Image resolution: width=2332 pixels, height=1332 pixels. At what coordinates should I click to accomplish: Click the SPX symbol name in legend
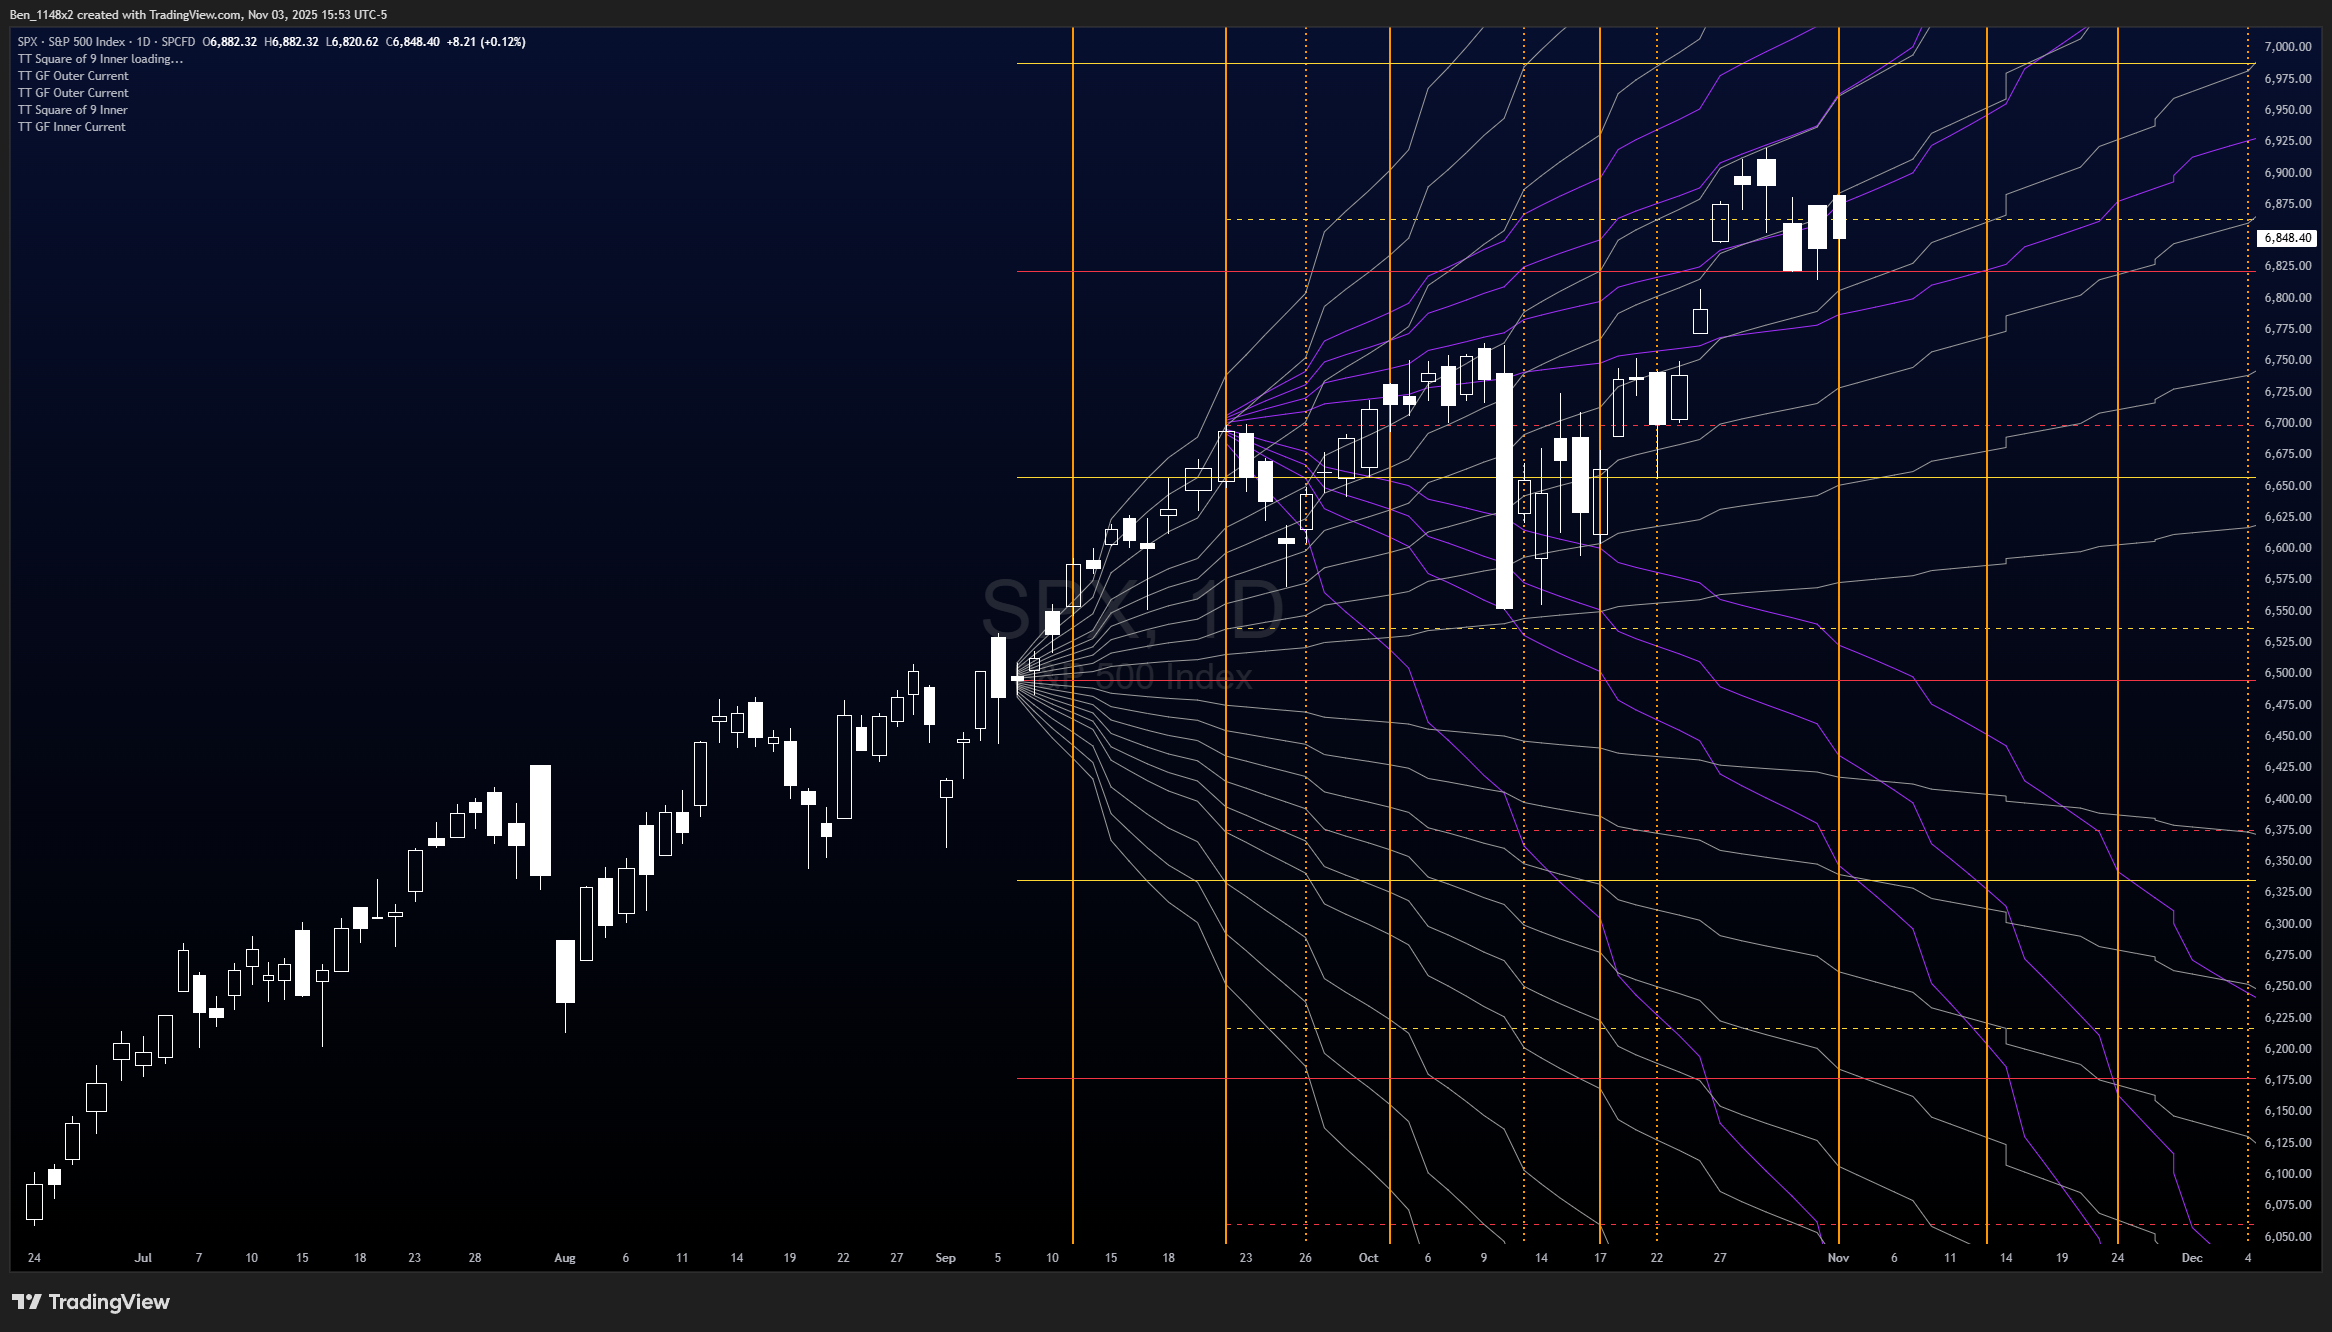(28, 42)
